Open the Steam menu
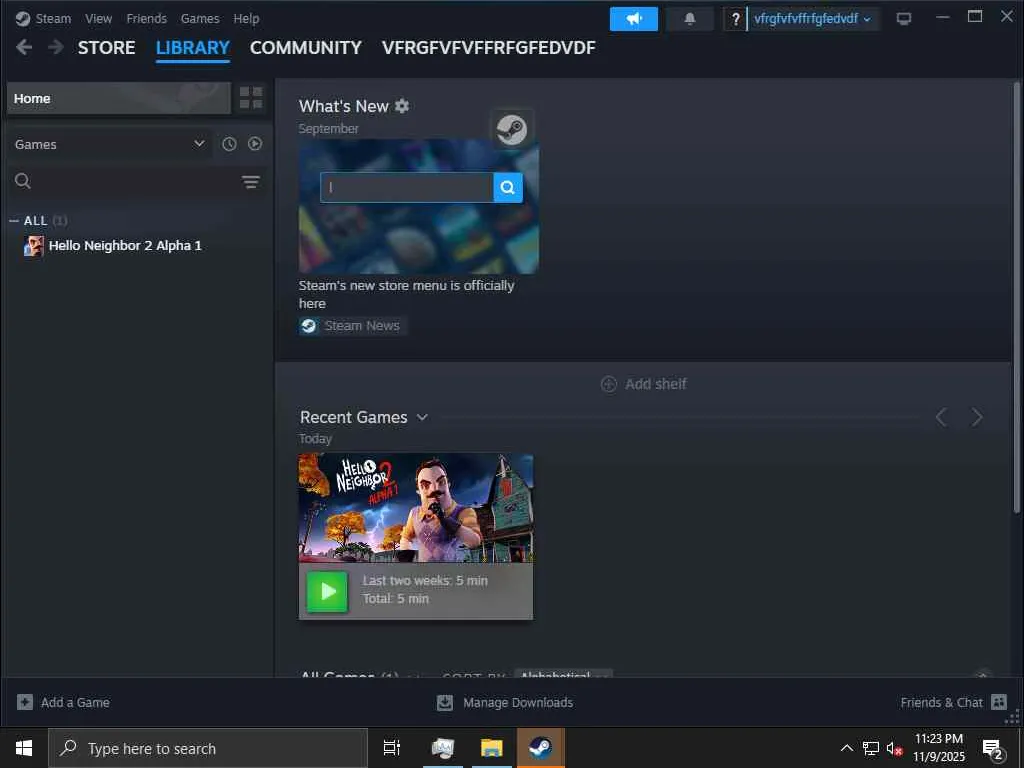Screen dimensions: 1024x768 (53, 18)
